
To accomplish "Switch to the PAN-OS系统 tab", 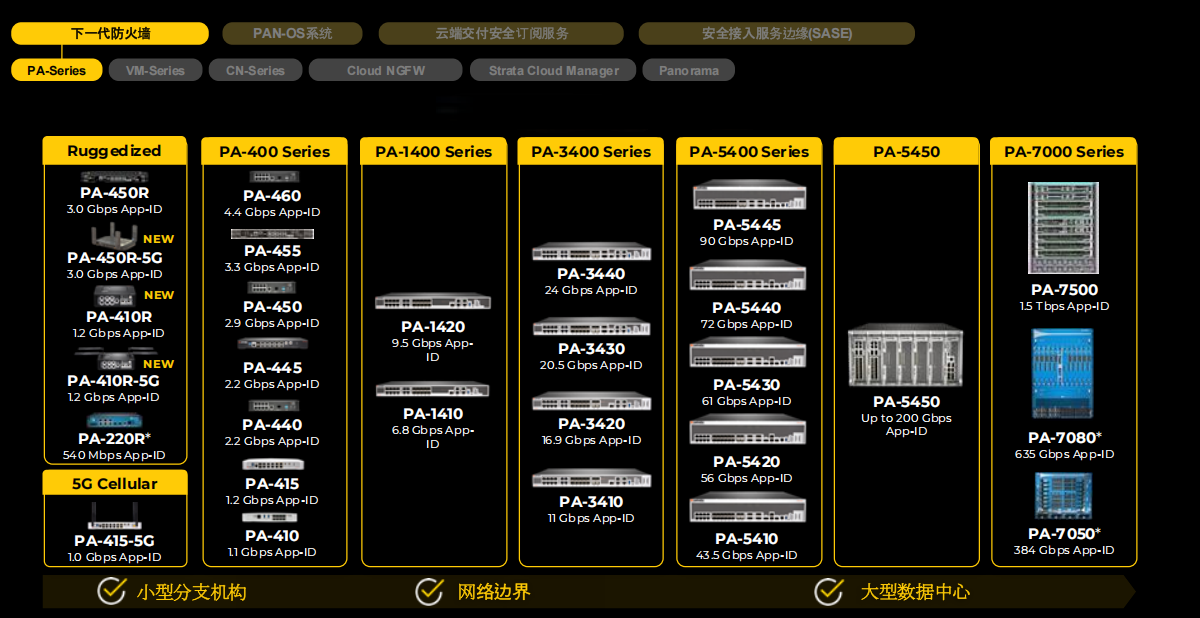I will [x=293, y=34].
